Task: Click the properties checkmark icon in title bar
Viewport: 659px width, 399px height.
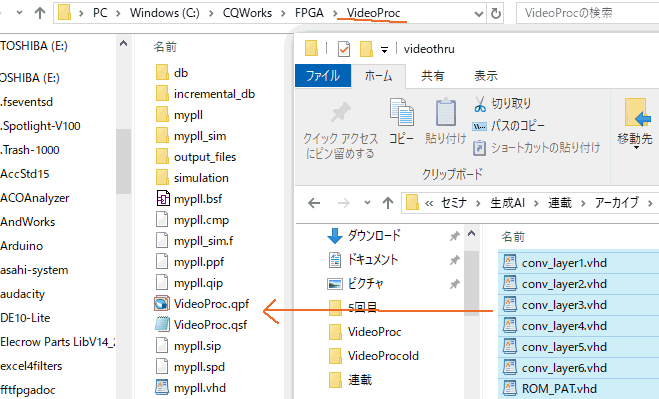Action: (344, 49)
